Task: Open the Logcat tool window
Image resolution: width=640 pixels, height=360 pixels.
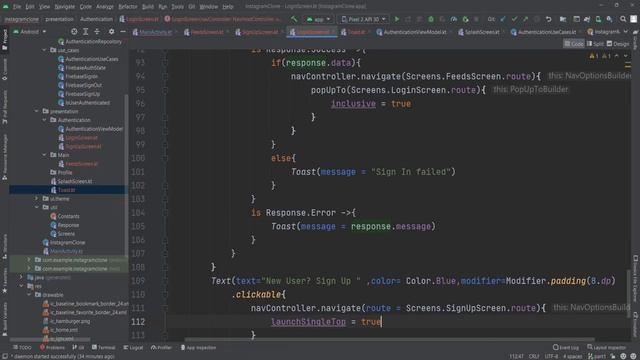Action: (x=133, y=348)
